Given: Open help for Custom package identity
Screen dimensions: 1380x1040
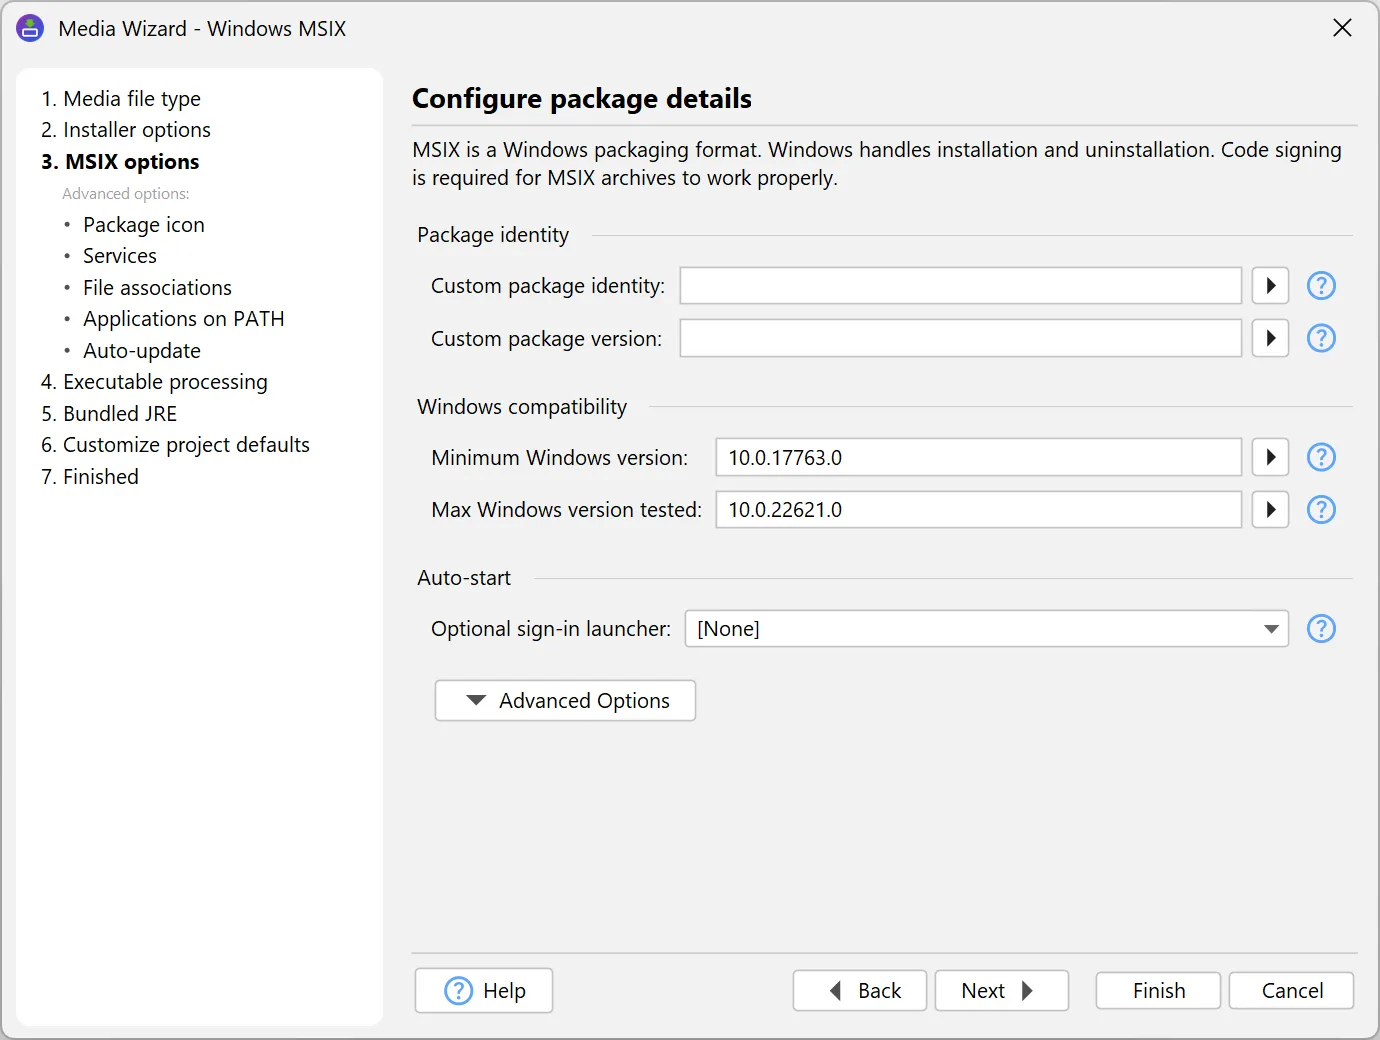Looking at the screenshot, I should 1321,286.
